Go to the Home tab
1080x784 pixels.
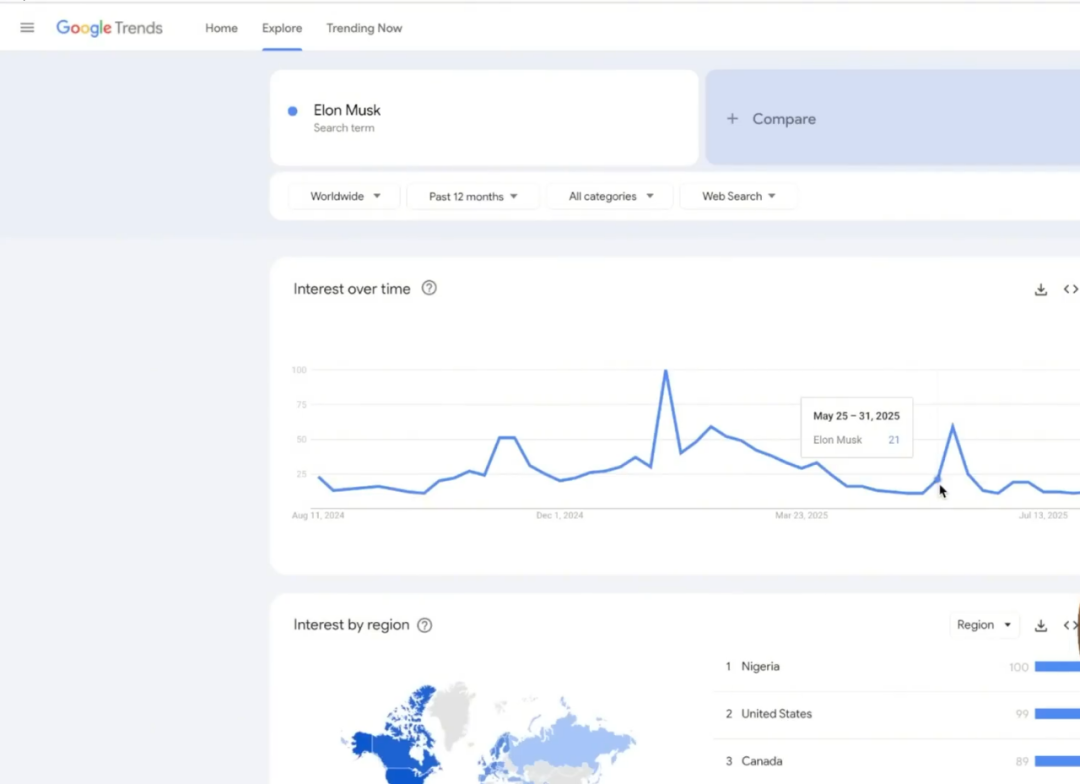pos(221,28)
